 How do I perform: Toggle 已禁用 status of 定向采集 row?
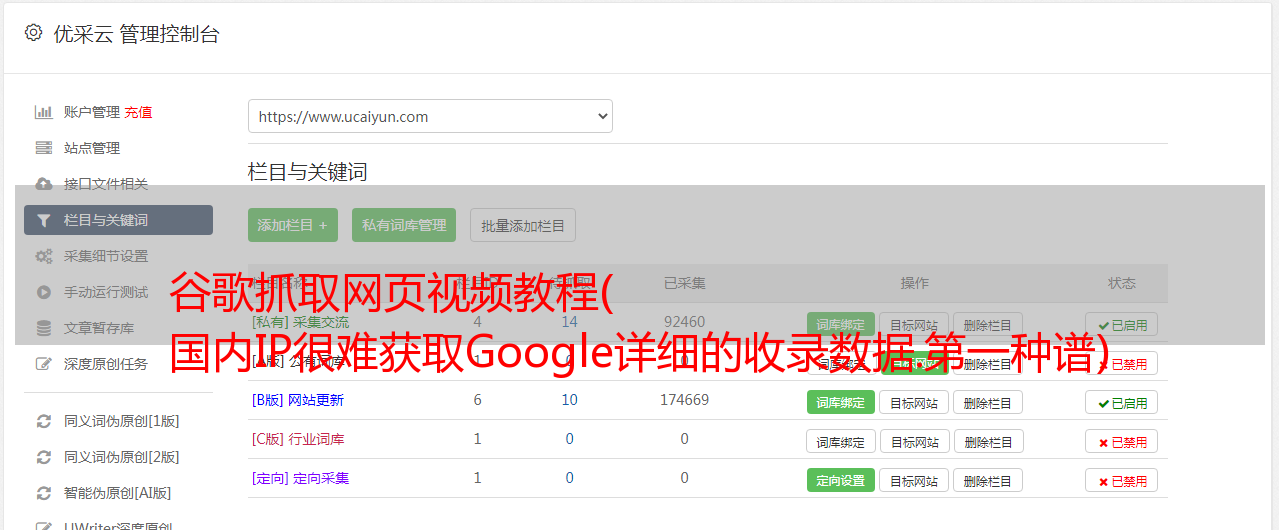pyautogui.click(x=1122, y=480)
